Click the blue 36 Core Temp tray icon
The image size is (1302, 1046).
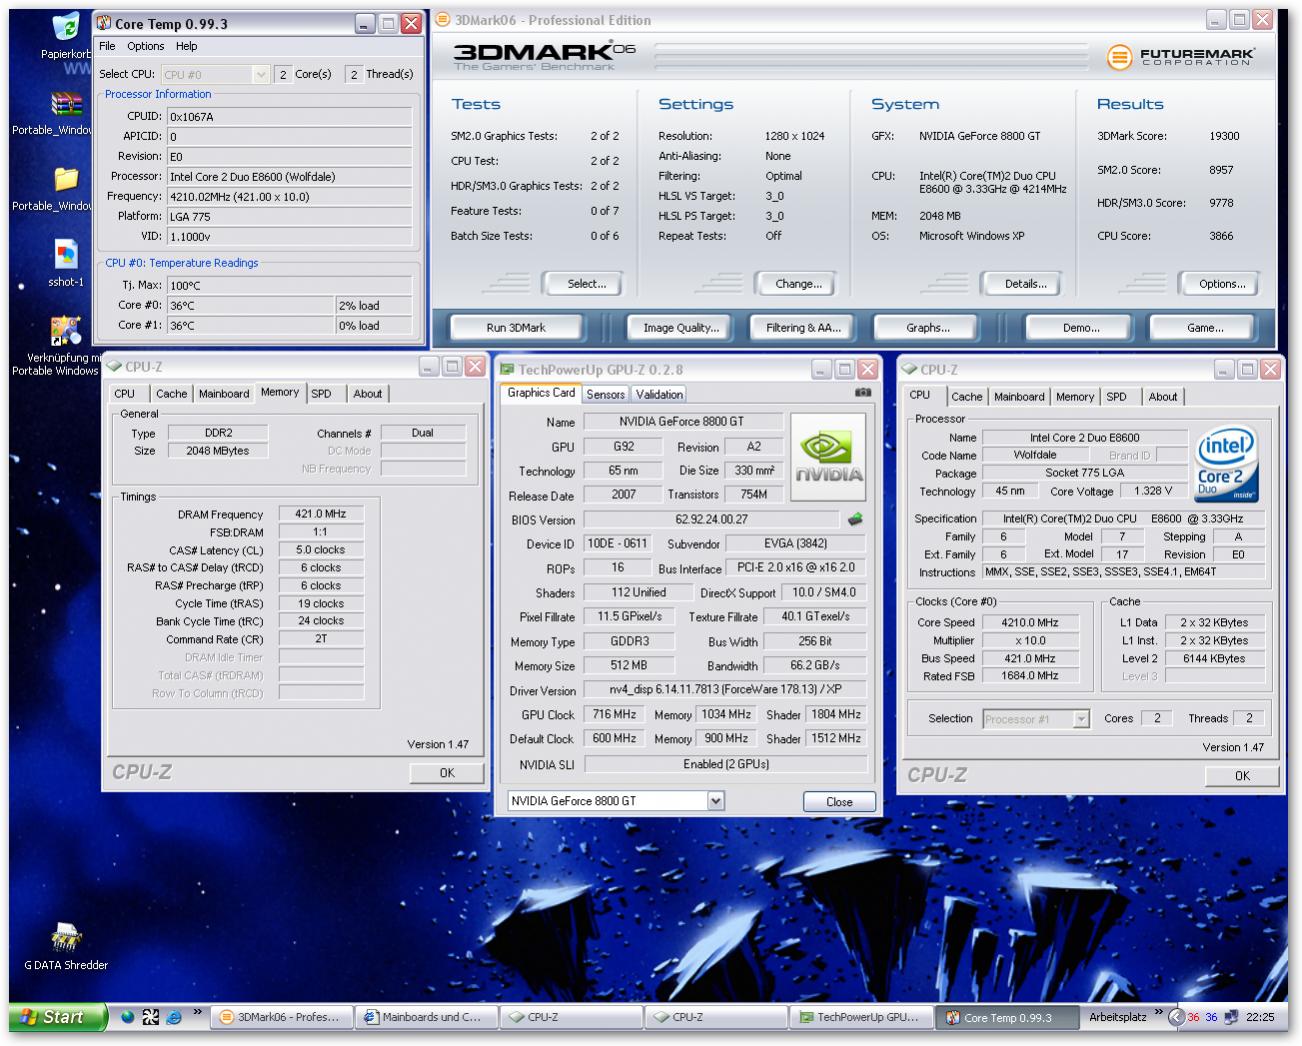(1211, 1017)
